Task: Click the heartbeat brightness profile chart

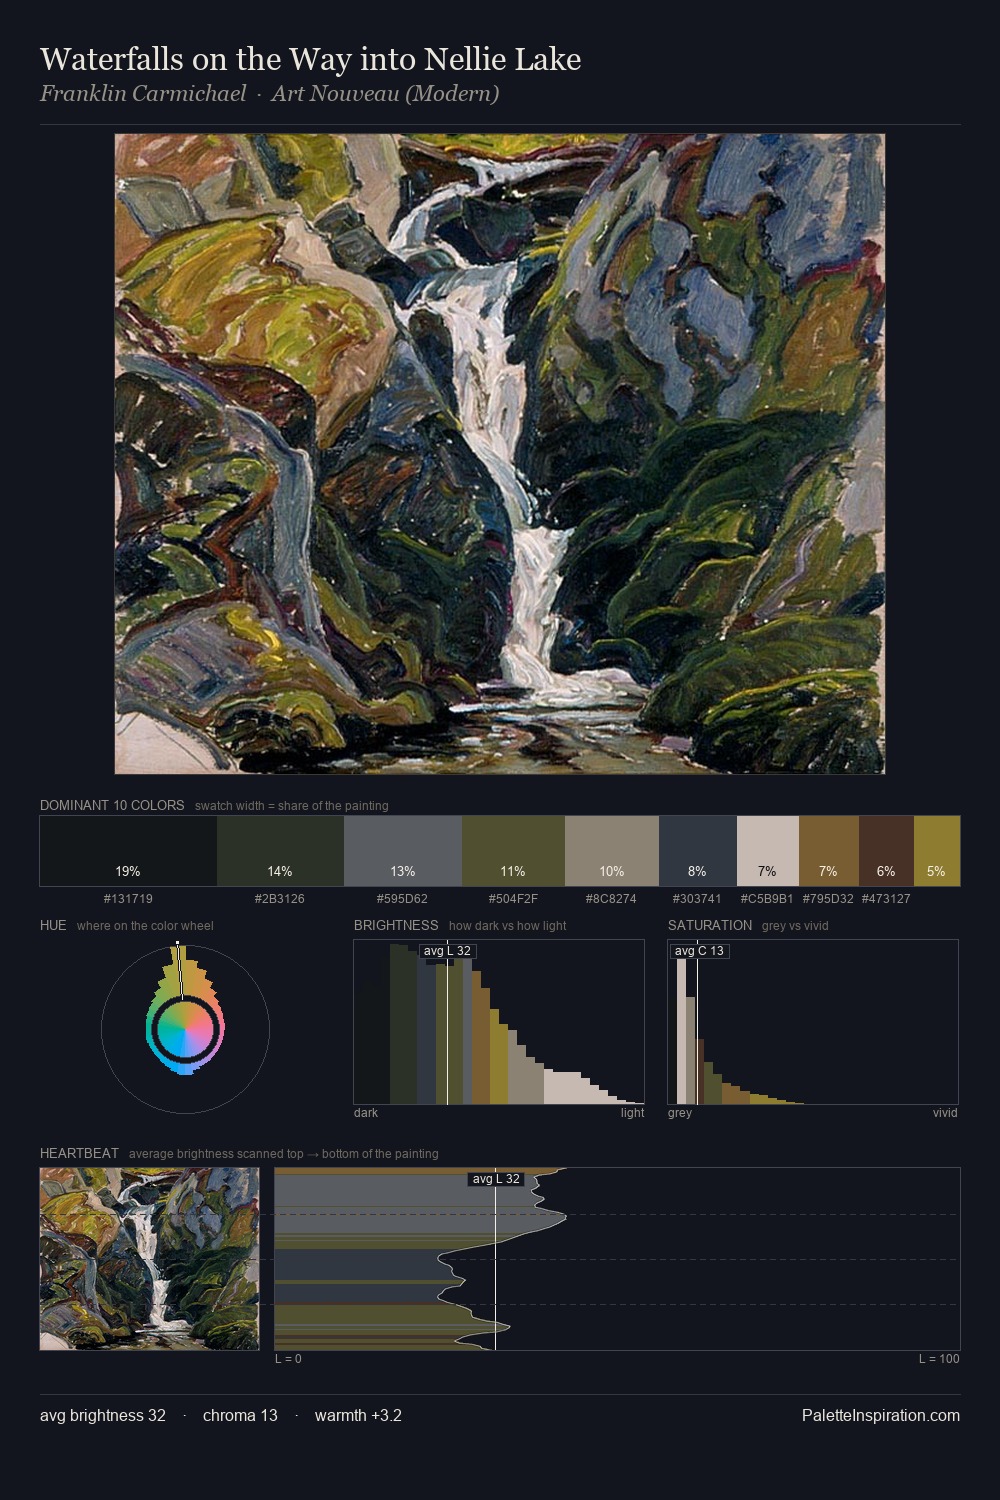Action: pos(617,1259)
